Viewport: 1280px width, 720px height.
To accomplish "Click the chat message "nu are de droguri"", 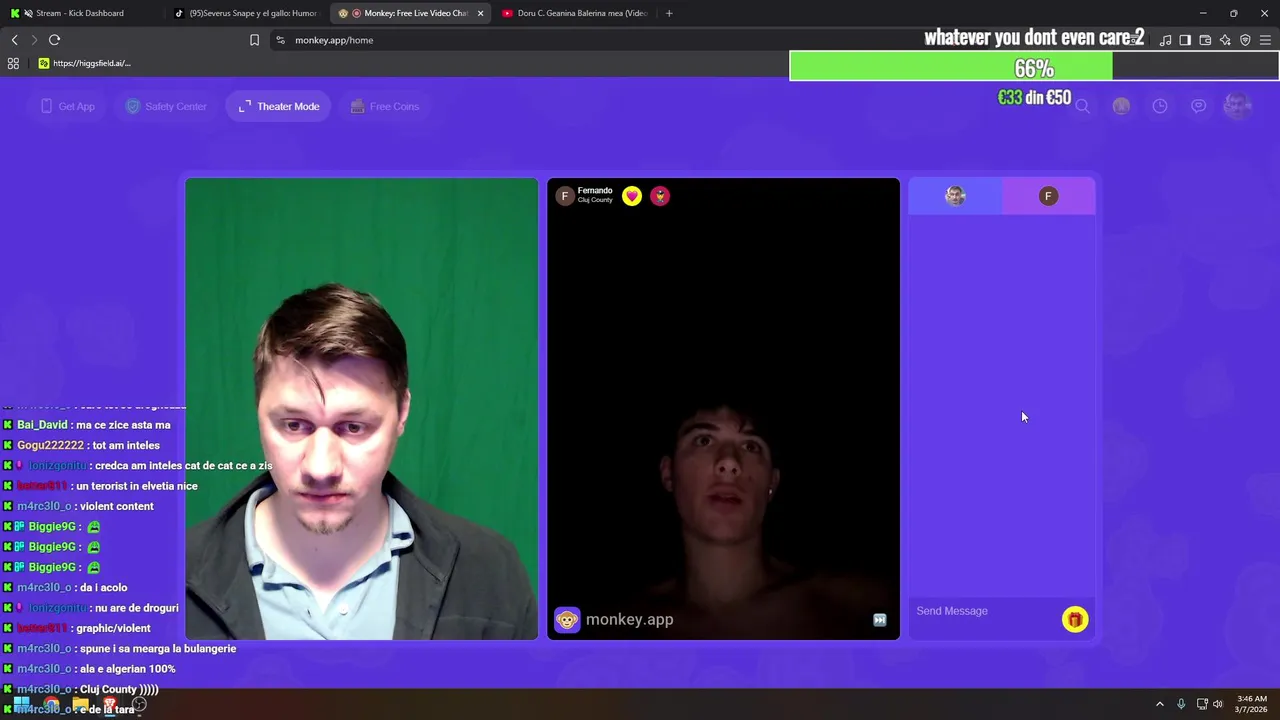I will 137,608.
